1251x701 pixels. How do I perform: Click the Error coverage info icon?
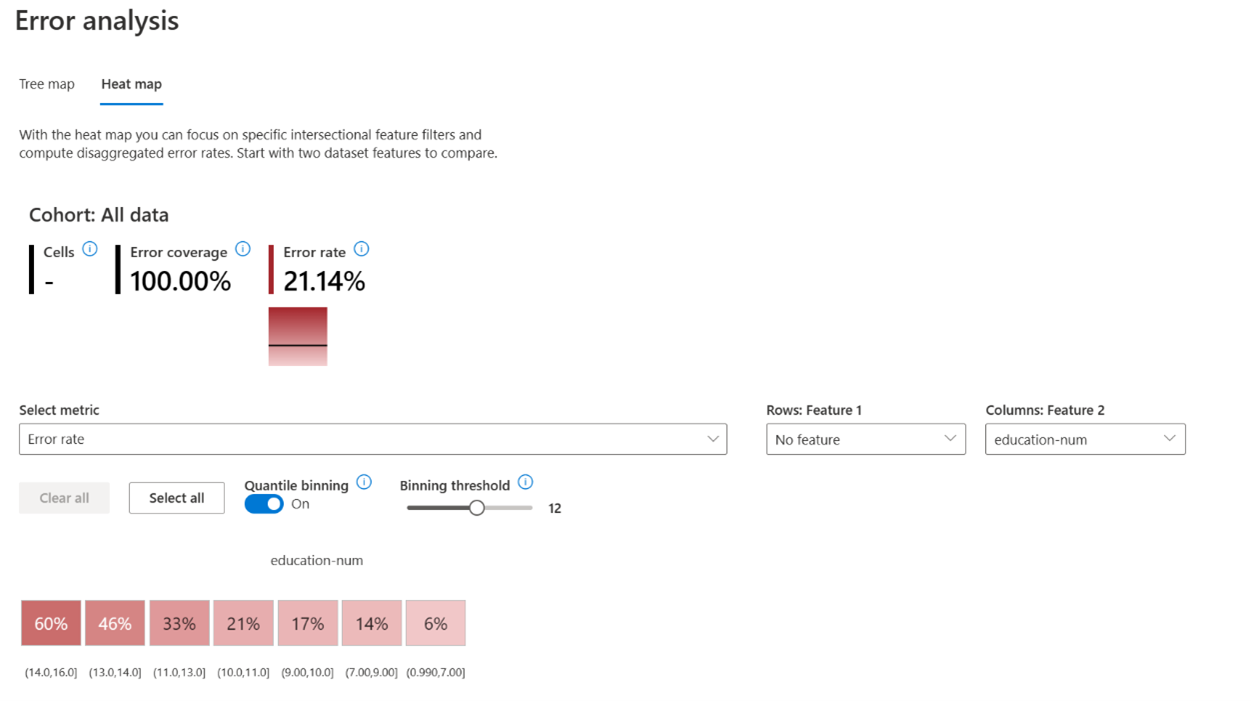pos(242,249)
